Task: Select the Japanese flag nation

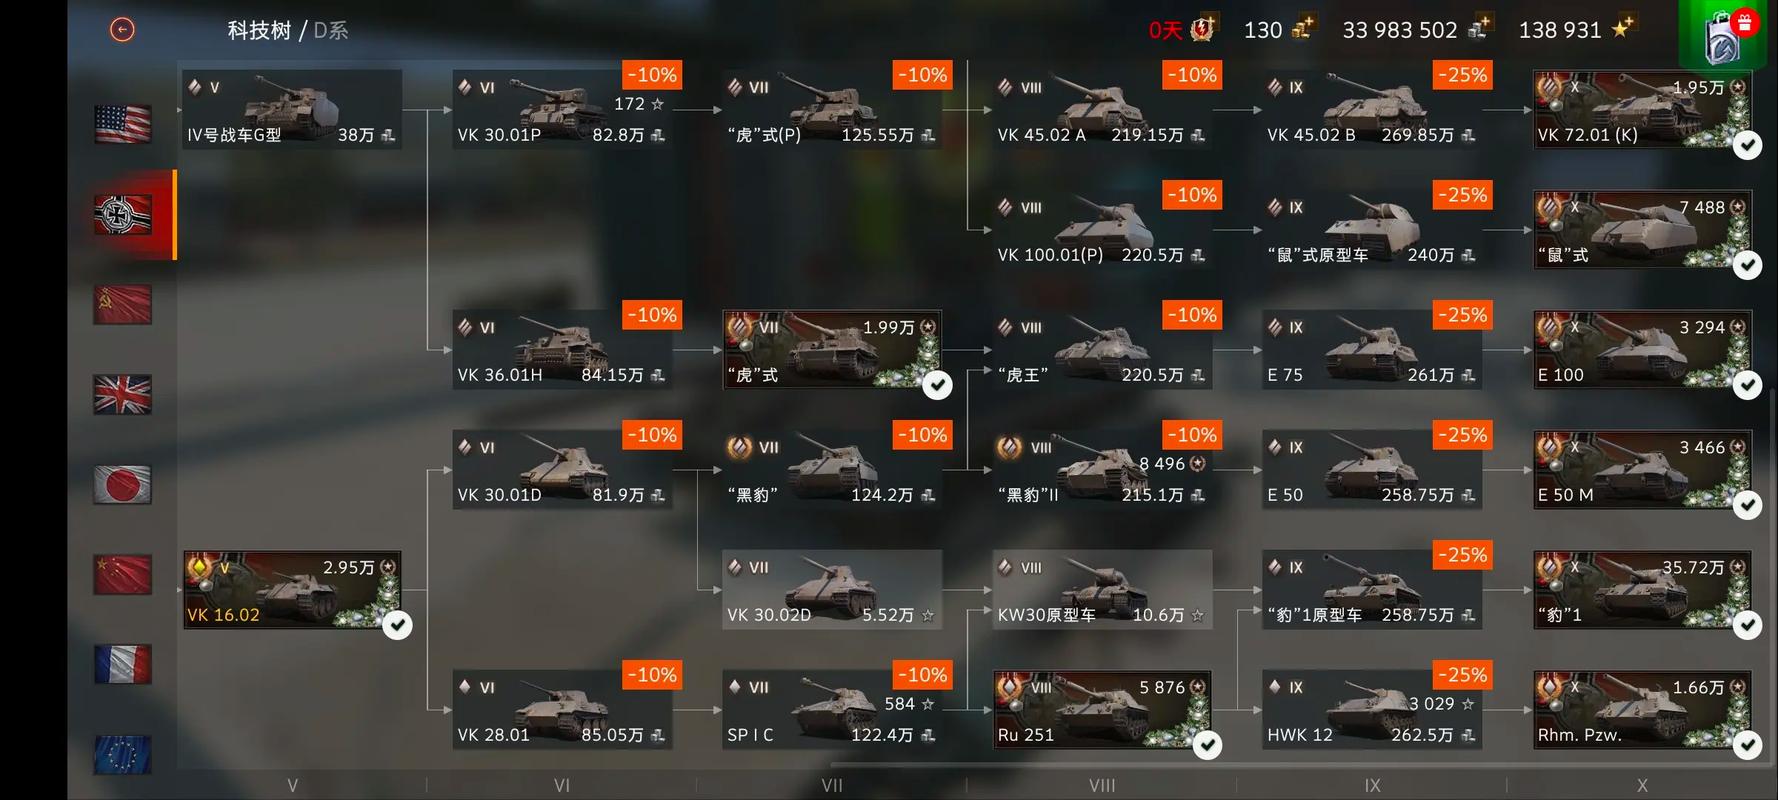Action: (x=123, y=484)
